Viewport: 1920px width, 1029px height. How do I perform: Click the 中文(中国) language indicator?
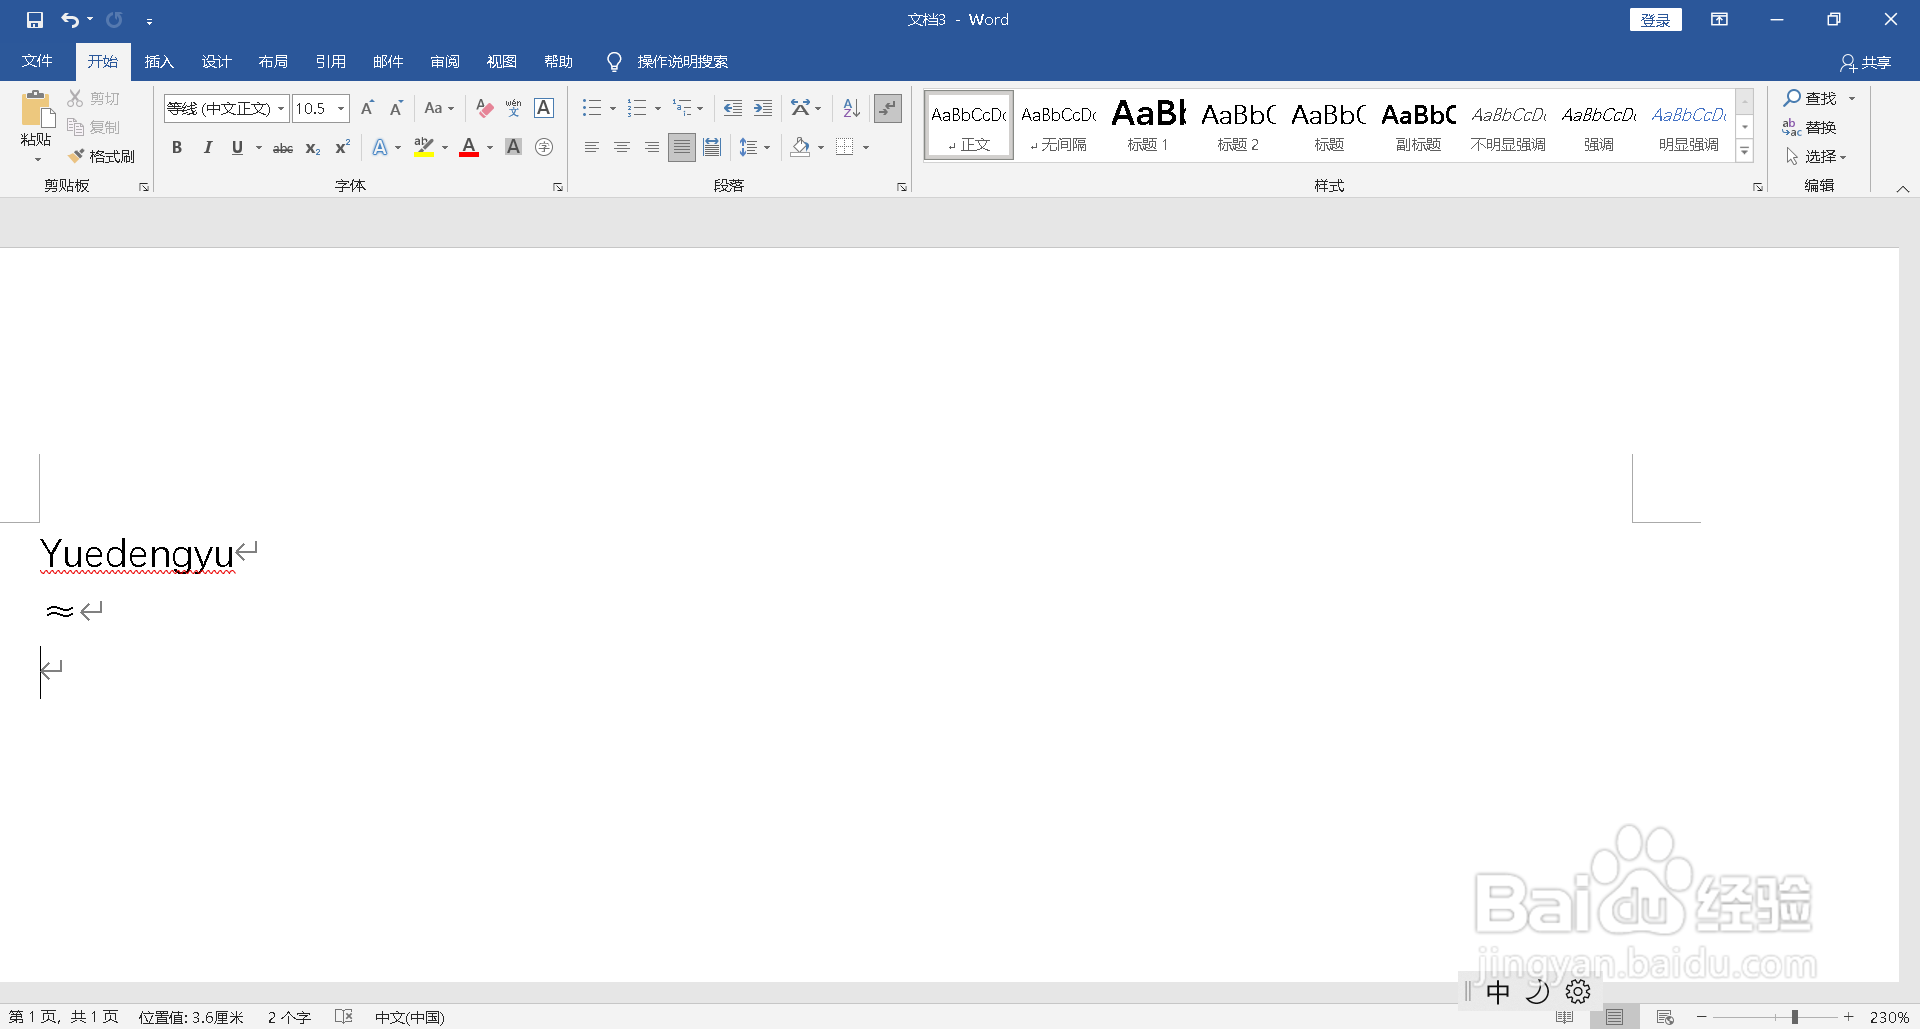410,1017
